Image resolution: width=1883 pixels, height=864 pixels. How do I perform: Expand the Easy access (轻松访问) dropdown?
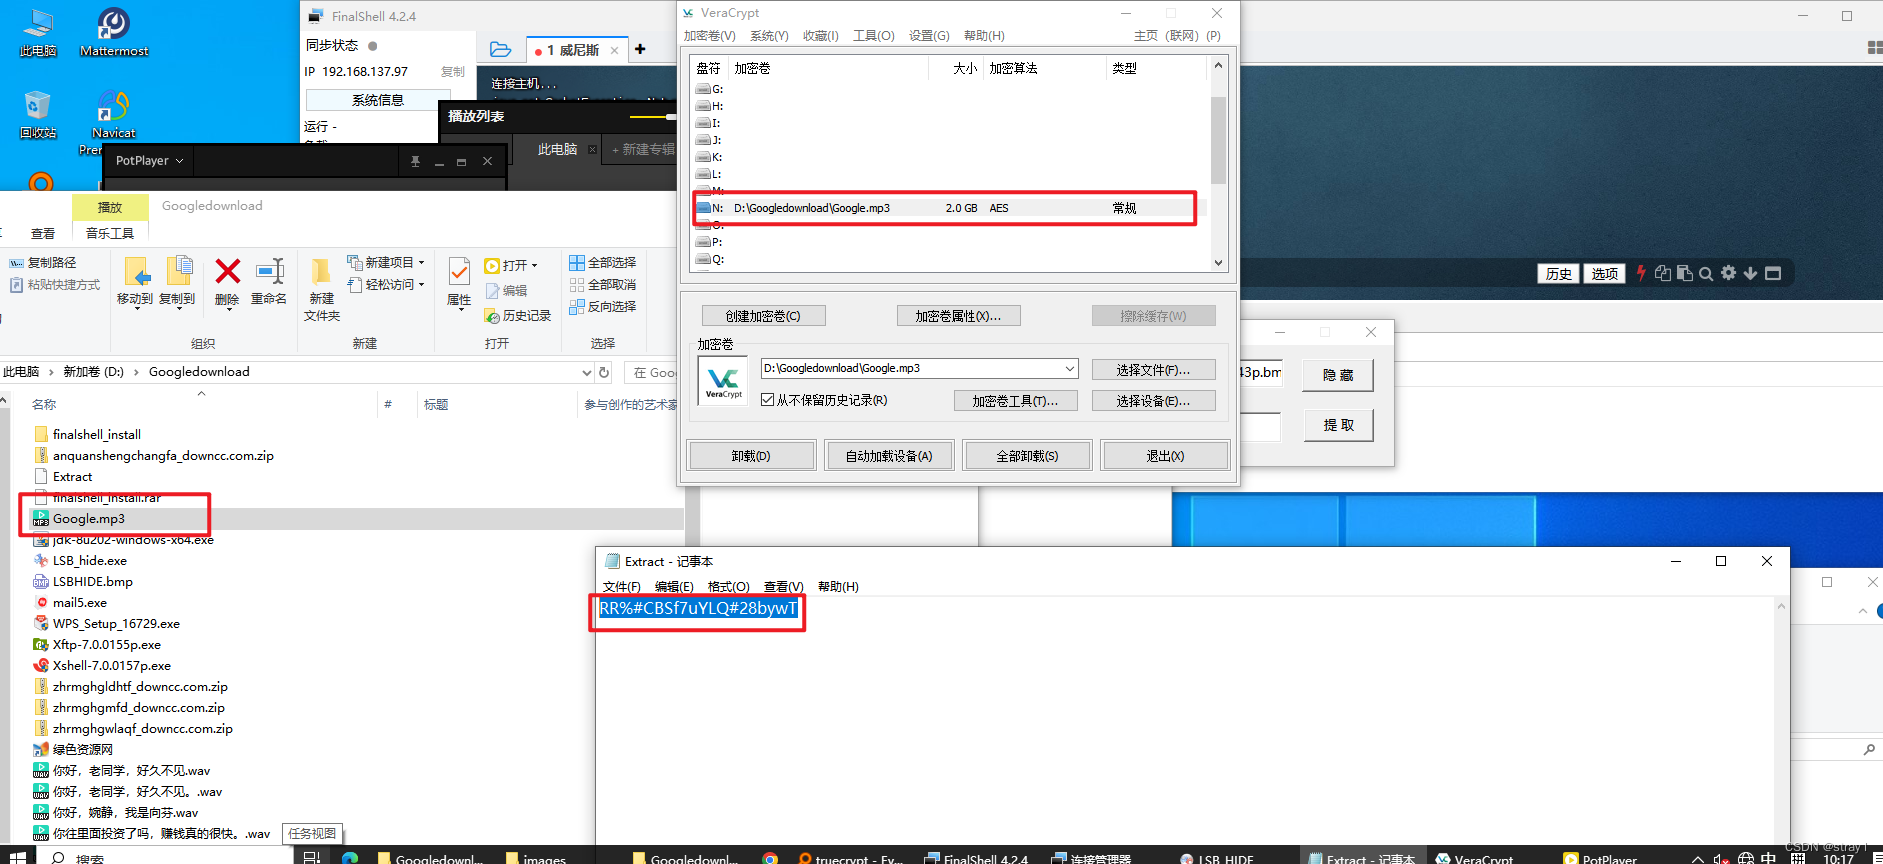421,285
